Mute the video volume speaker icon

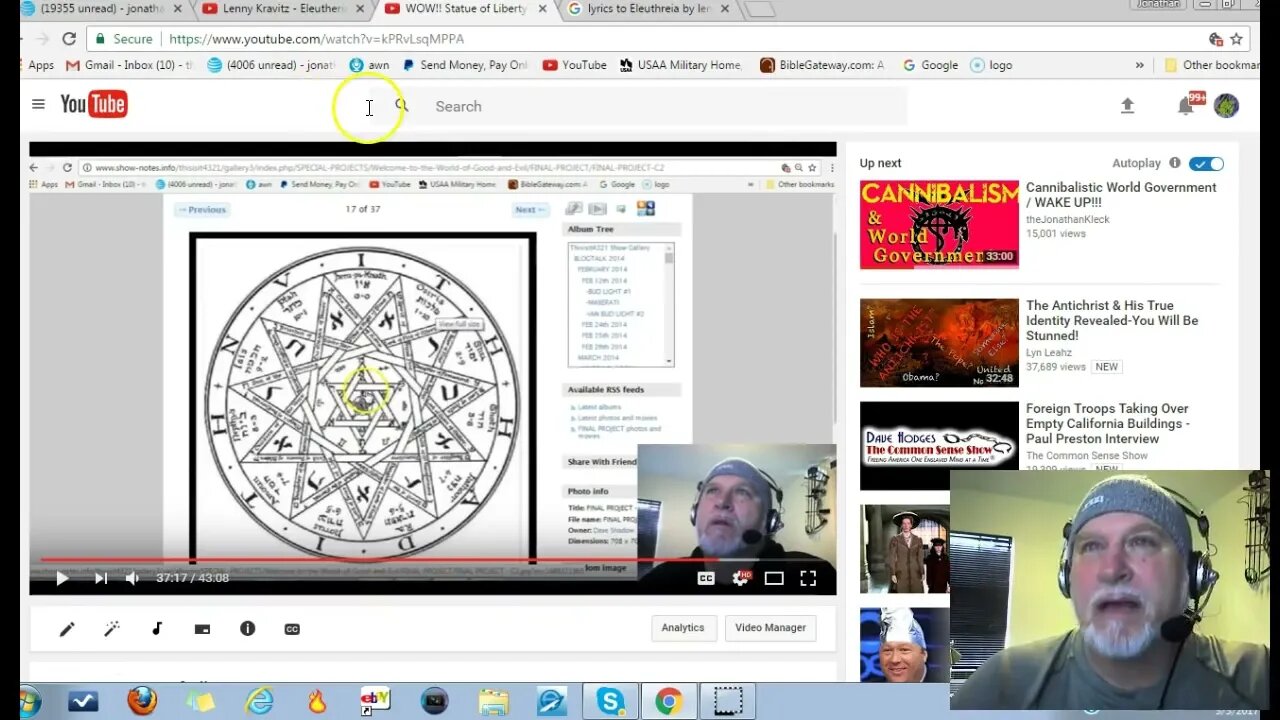pyautogui.click(x=132, y=578)
